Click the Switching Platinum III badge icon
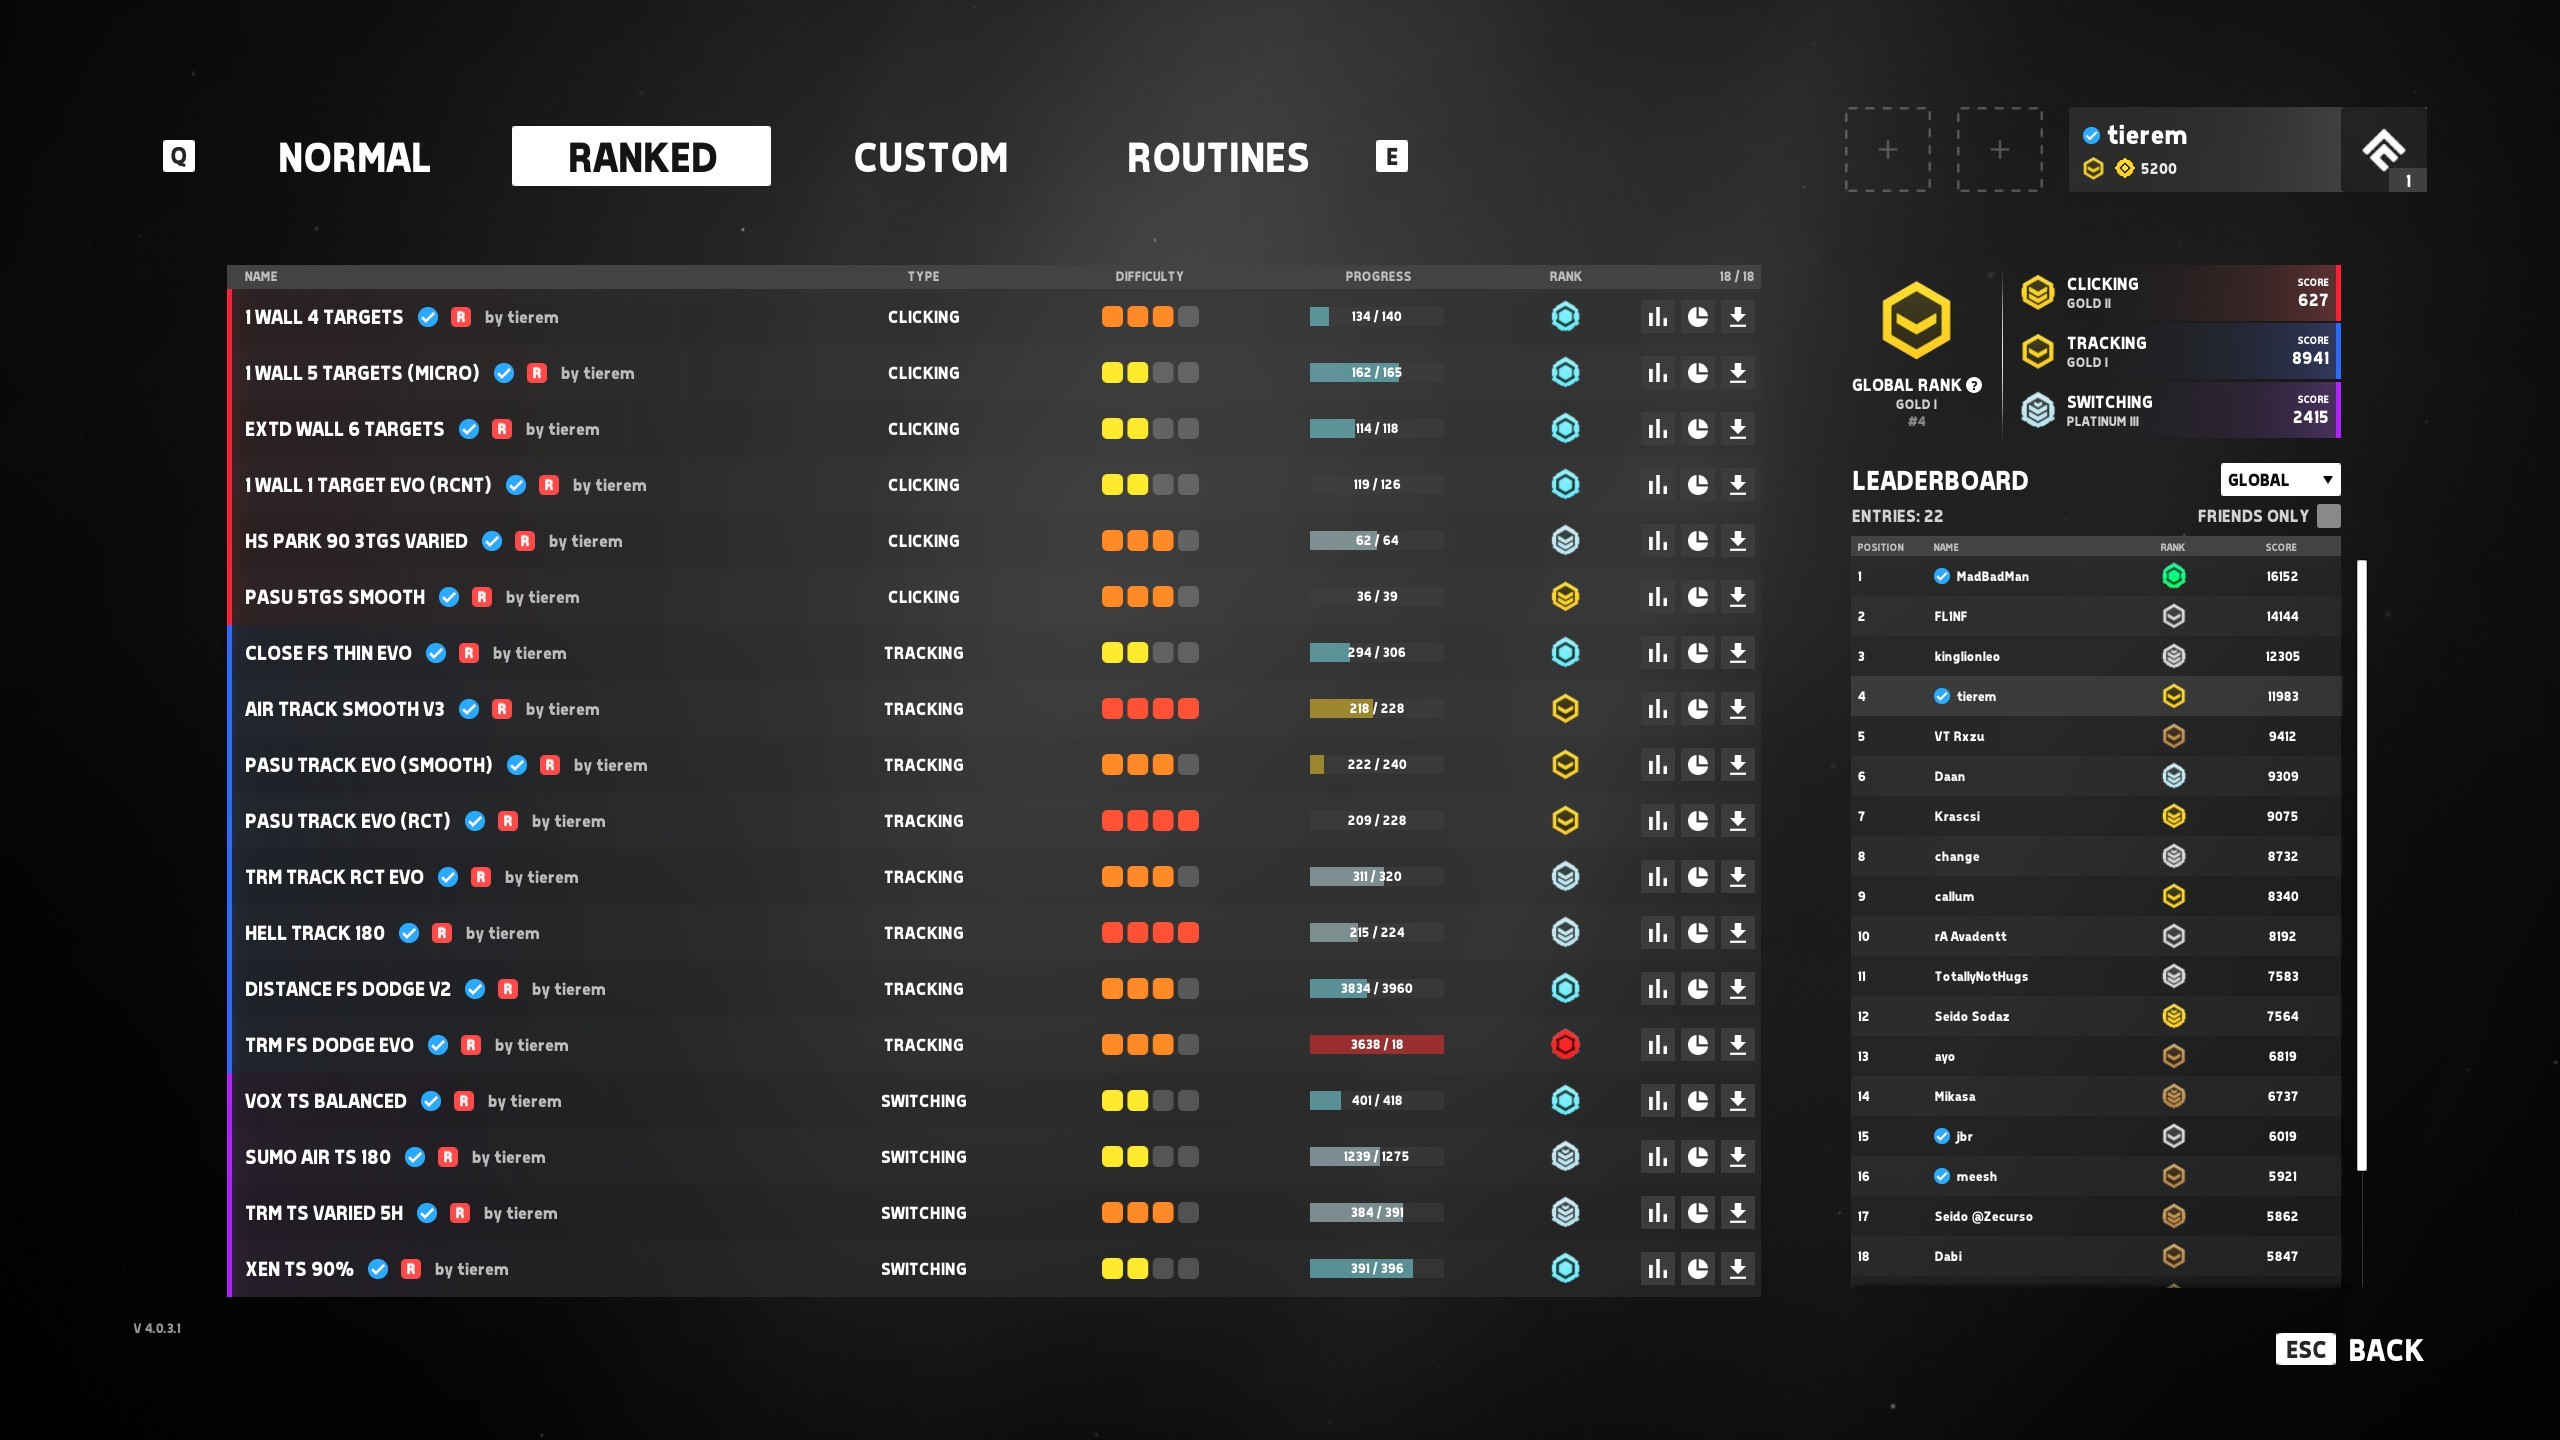The height and width of the screenshot is (1440, 2560). pos(2036,409)
